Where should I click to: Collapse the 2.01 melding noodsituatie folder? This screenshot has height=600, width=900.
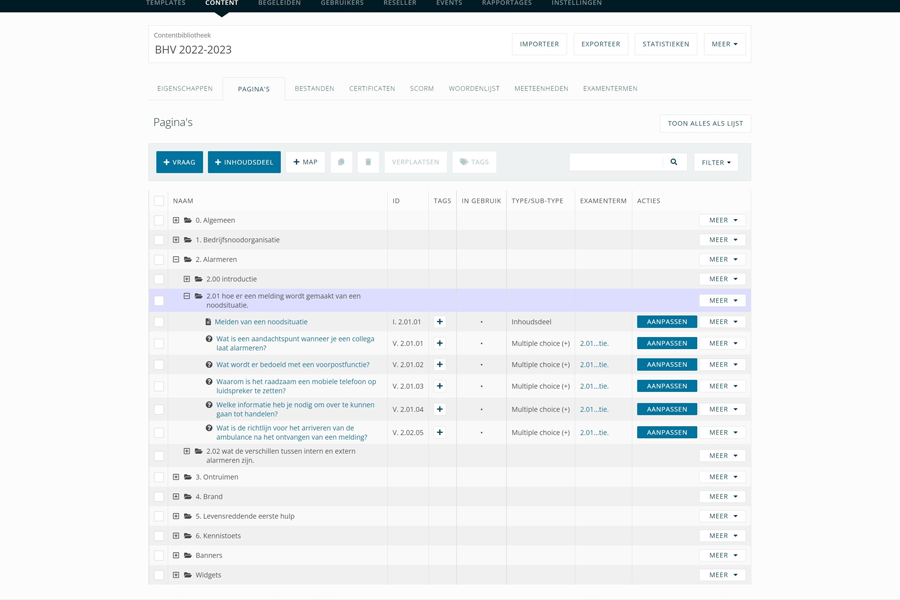(x=187, y=296)
